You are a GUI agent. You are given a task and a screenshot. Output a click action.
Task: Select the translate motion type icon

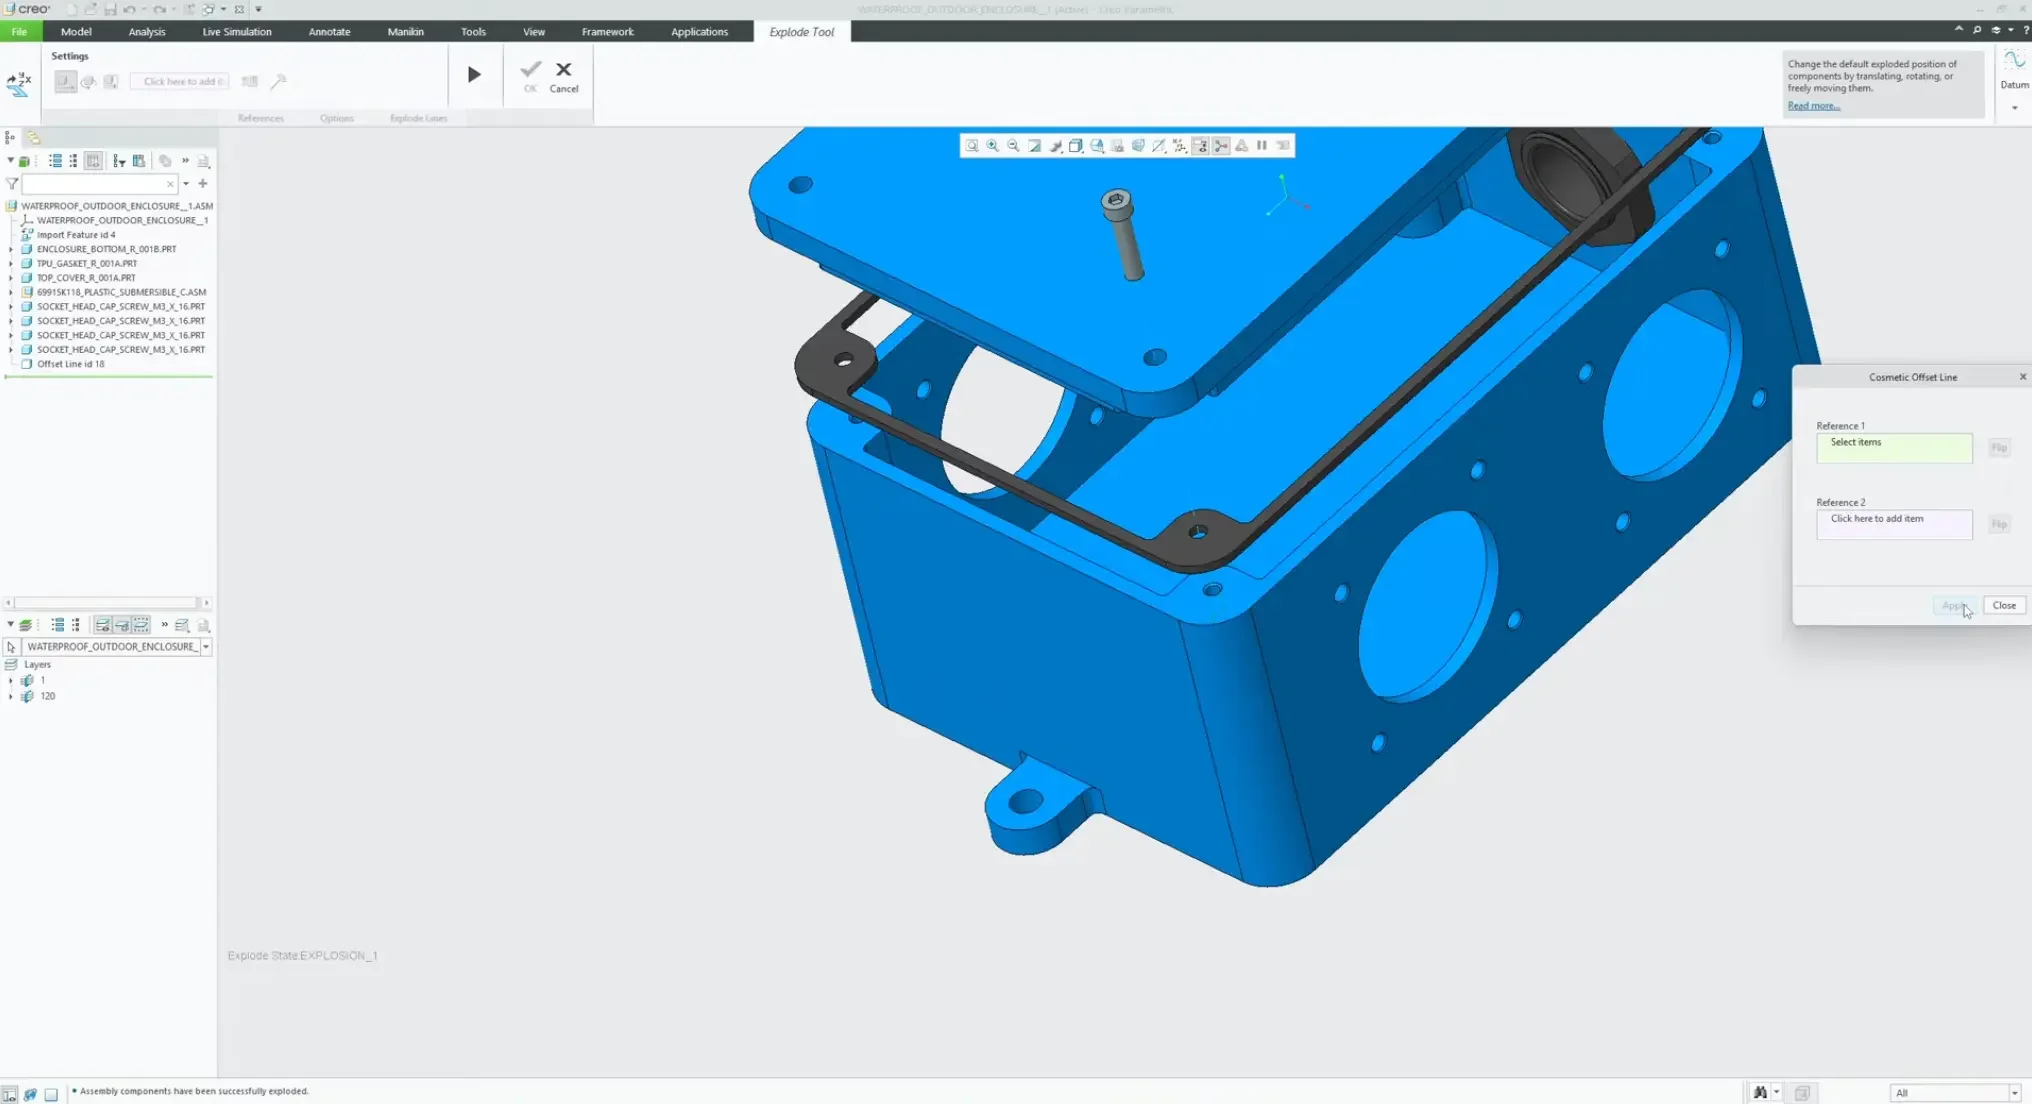pyautogui.click(x=65, y=82)
